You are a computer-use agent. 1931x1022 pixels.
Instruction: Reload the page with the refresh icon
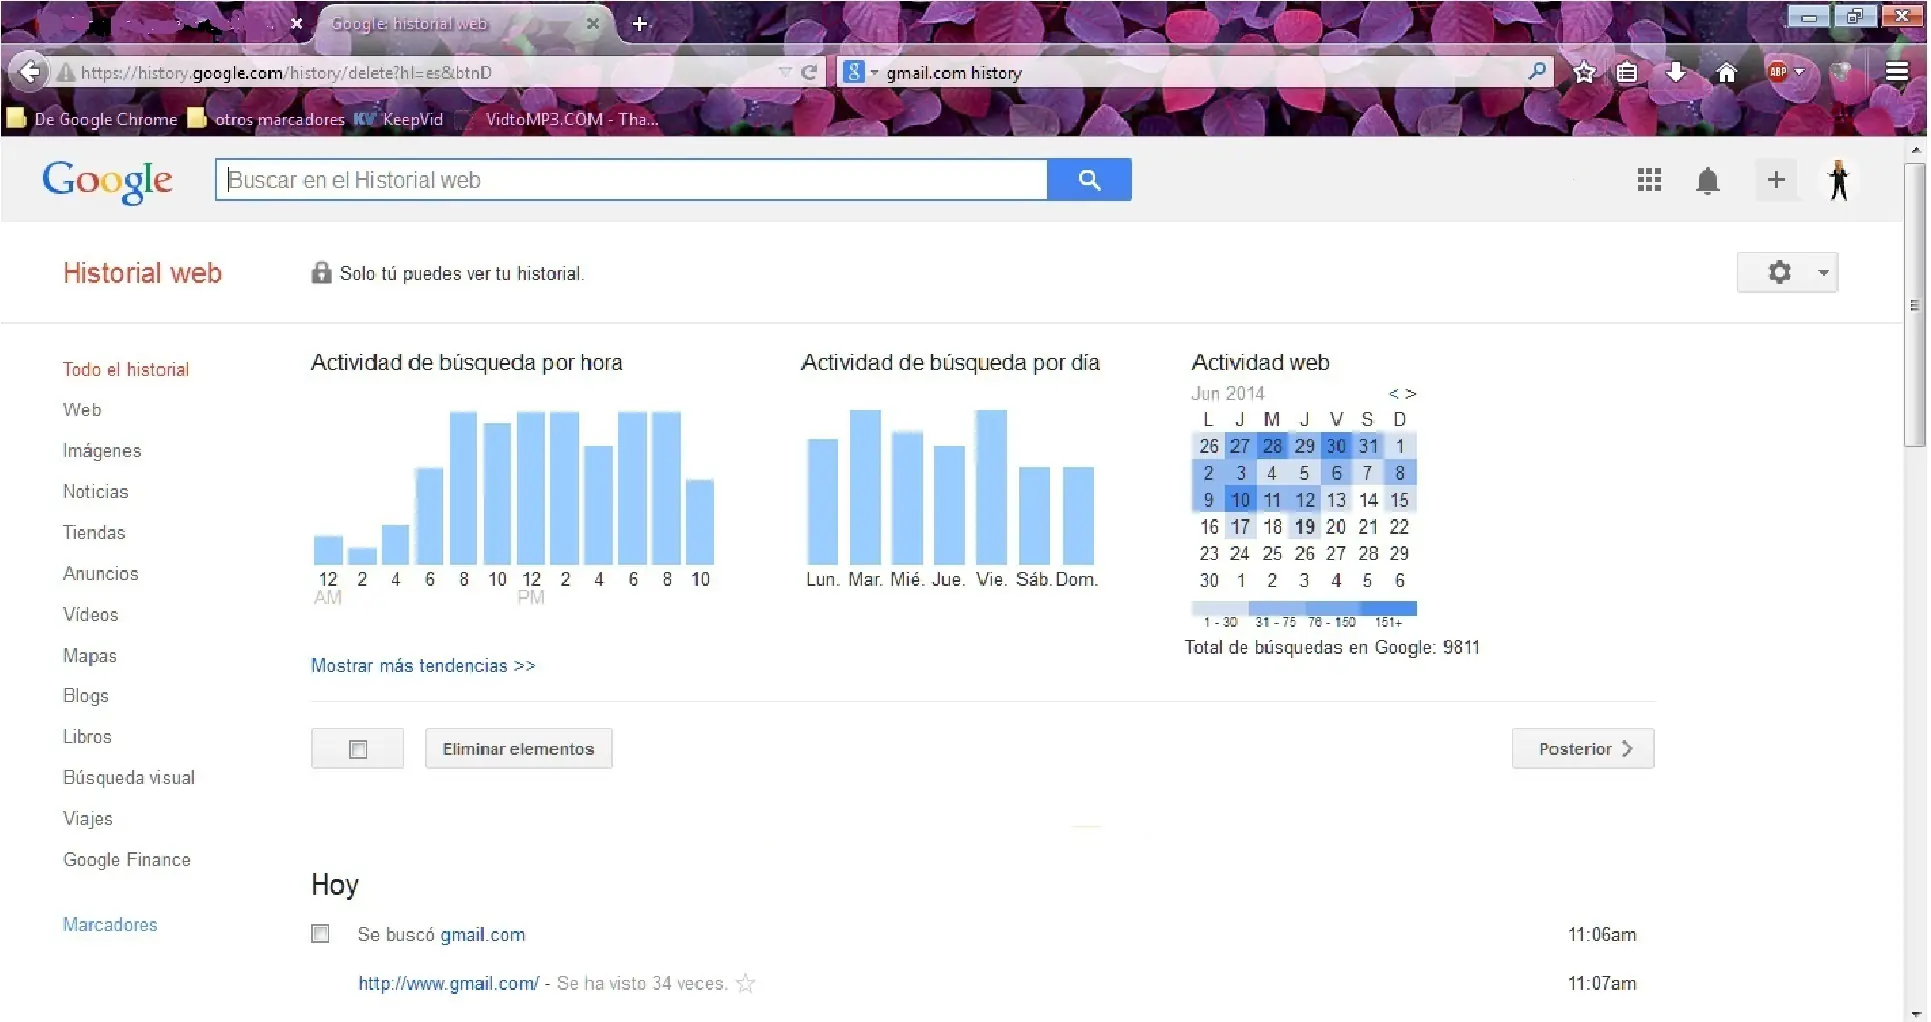809,72
